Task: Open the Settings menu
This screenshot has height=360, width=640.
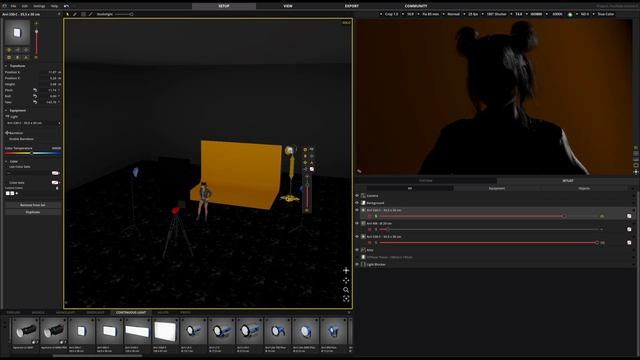Action: click(x=39, y=6)
